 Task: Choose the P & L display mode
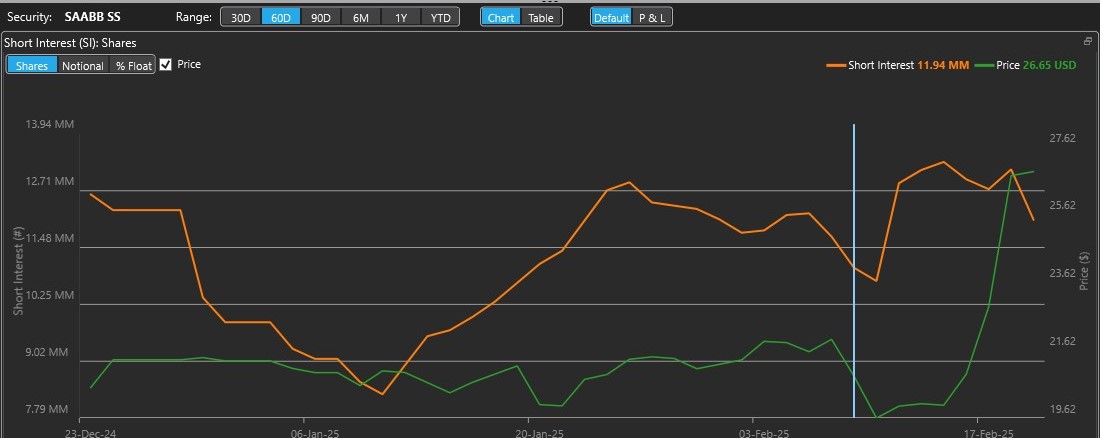point(652,18)
